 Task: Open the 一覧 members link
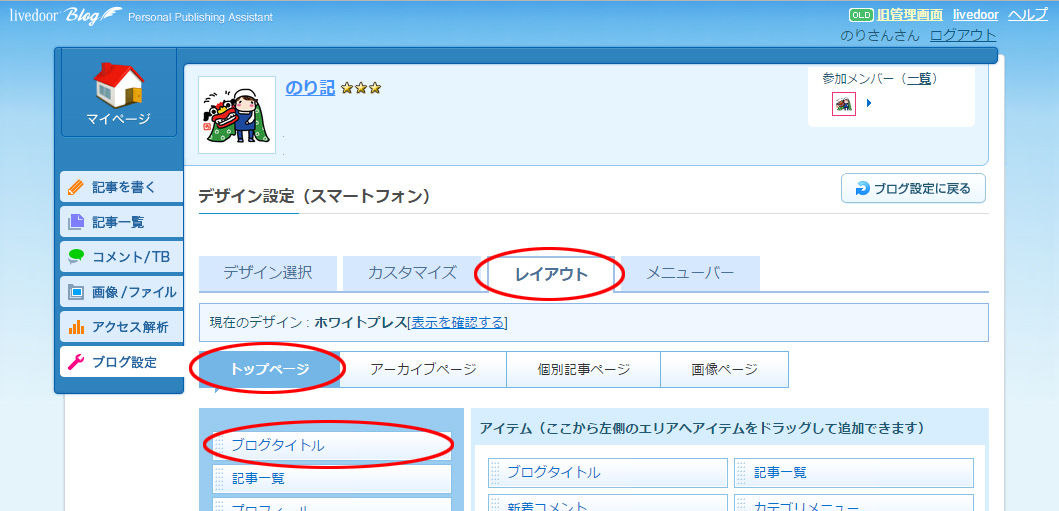[x=919, y=79]
